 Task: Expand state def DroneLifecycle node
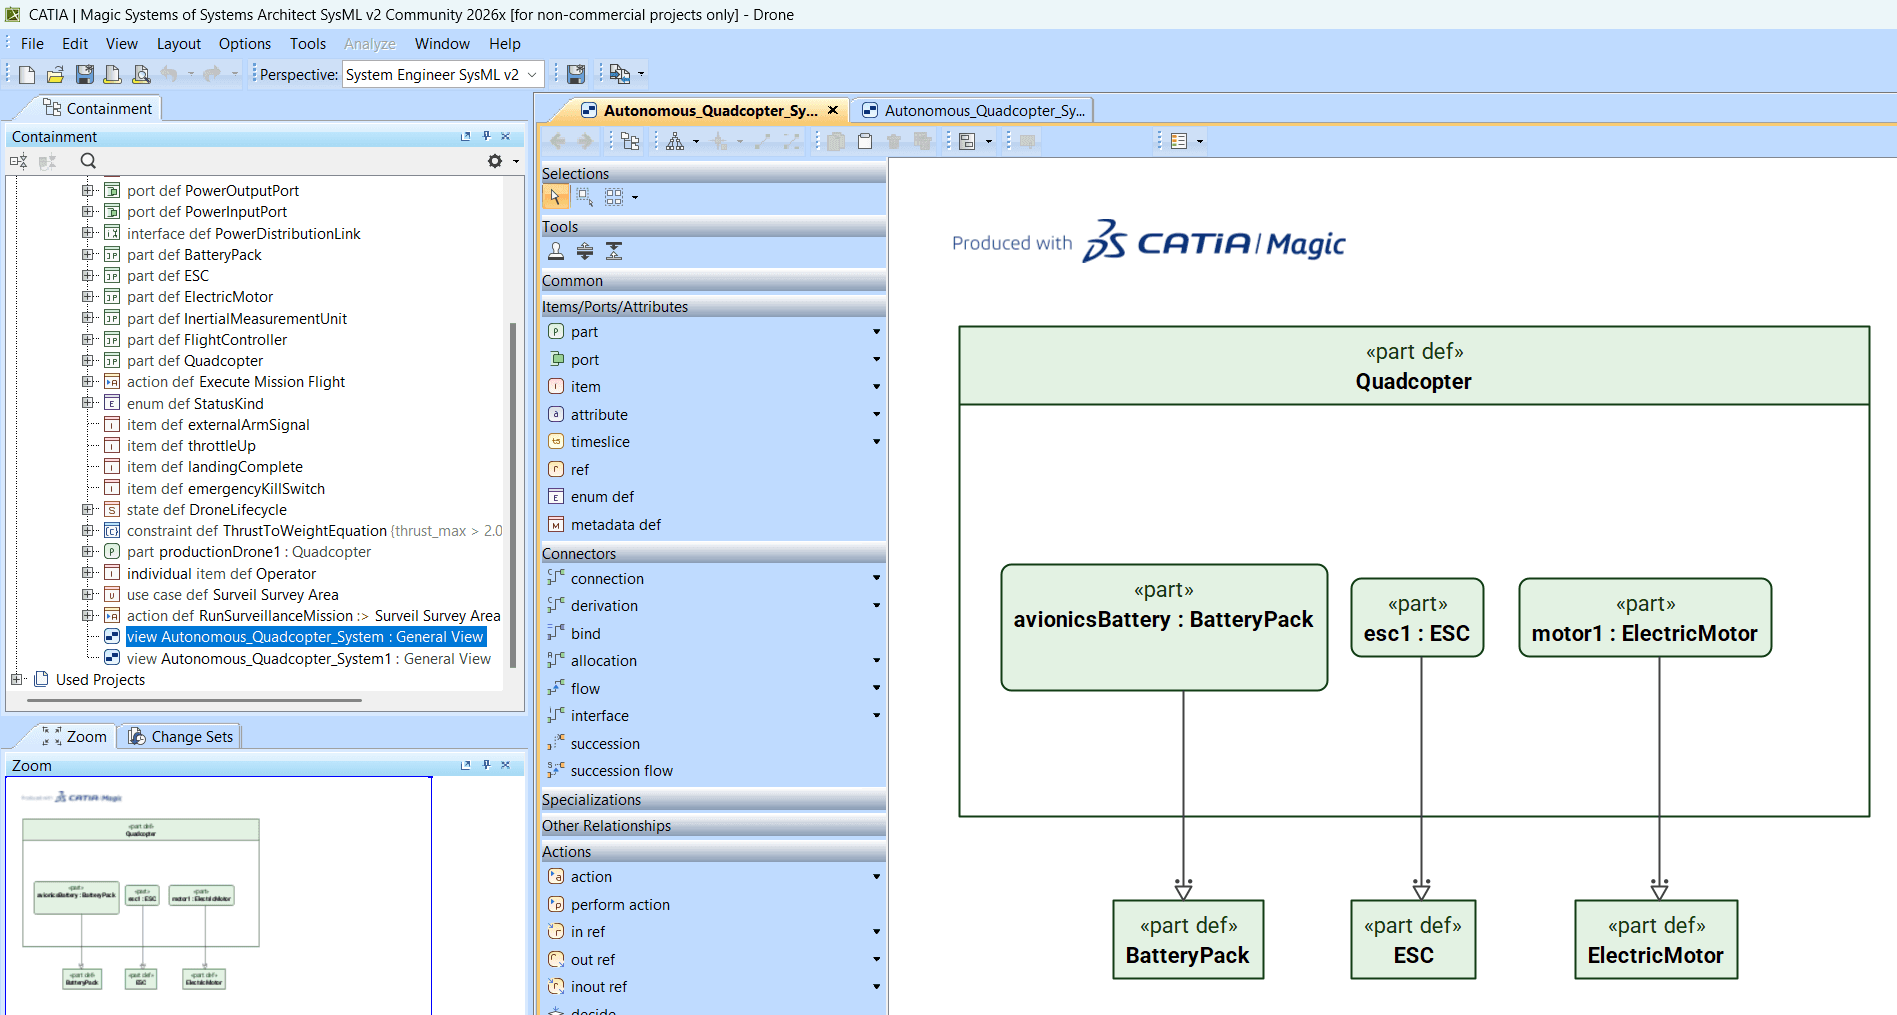(x=88, y=510)
